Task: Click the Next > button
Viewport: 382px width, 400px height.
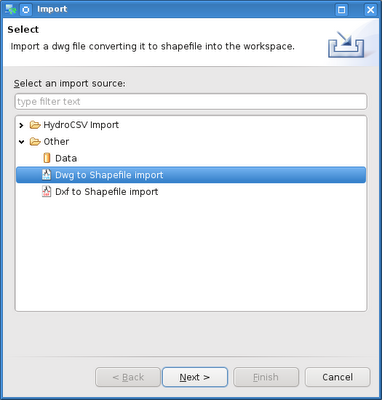Action: coord(195,377)
